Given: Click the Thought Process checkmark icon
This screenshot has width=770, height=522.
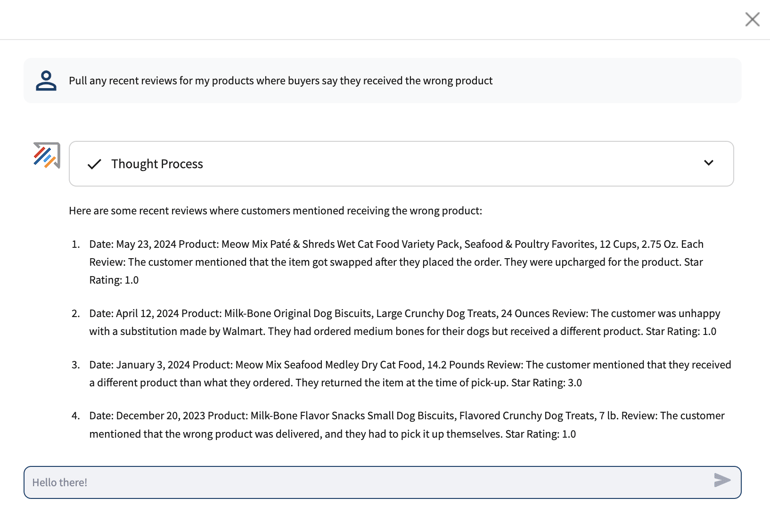Looking at the screenshot, I should (x=94, y=164).
